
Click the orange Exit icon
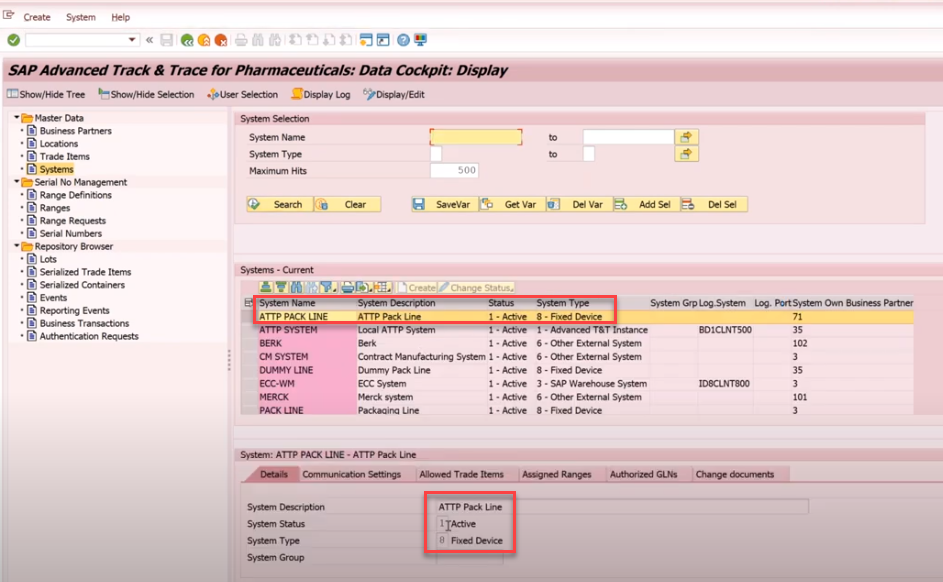click(x=204, y=40)
